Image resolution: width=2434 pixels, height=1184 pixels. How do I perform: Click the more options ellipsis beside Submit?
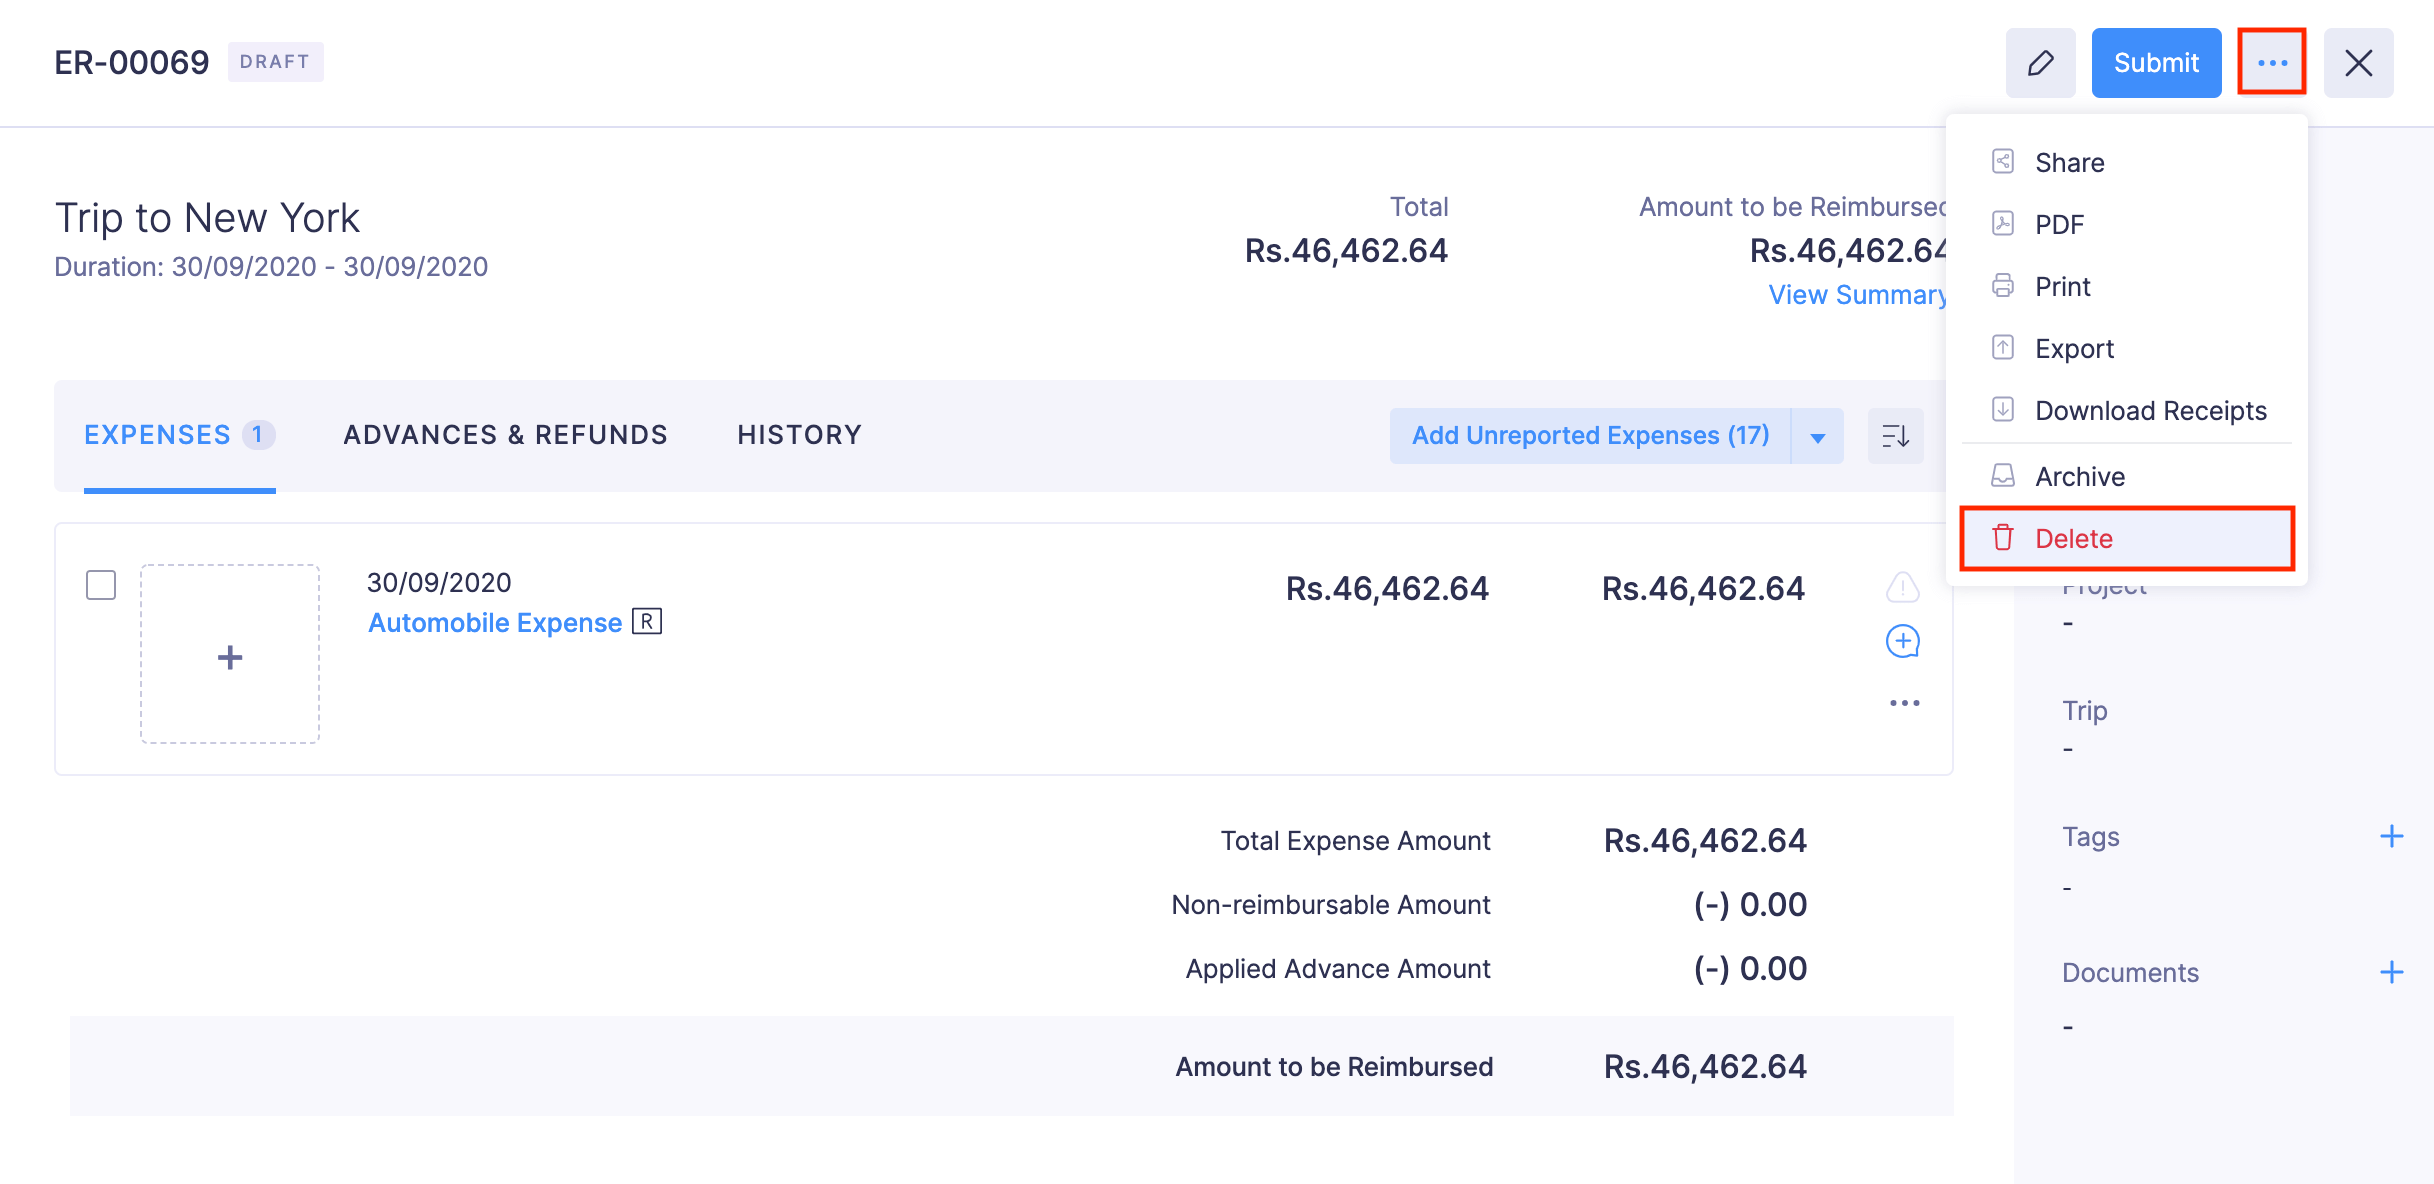pyautogui.click(x=2272, y=62)
